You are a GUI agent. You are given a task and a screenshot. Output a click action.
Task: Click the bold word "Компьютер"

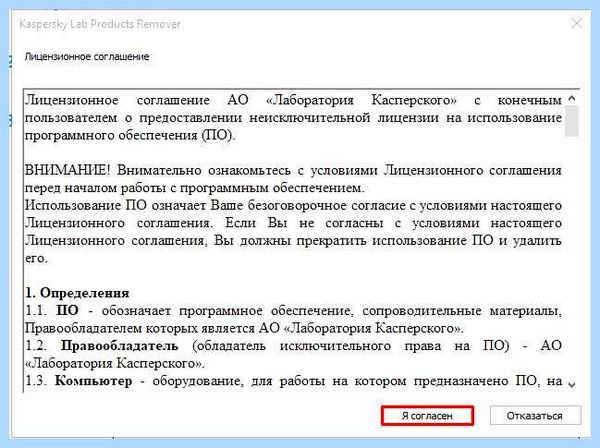click(93, 381)
